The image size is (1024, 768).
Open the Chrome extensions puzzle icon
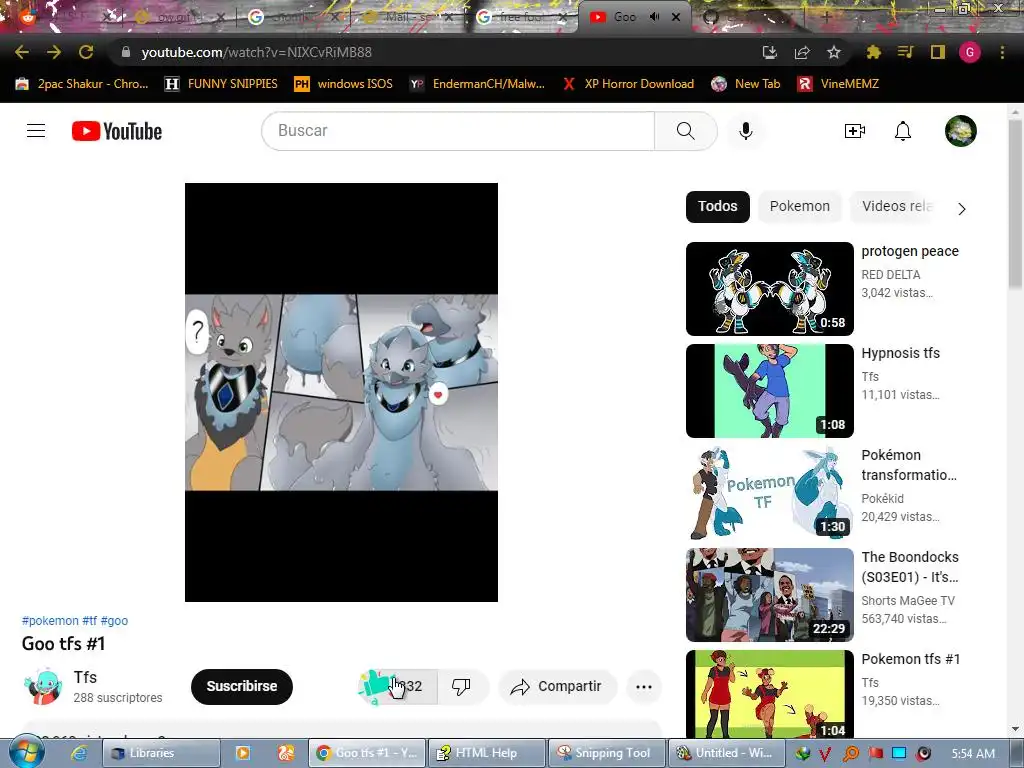coord(873,52)
